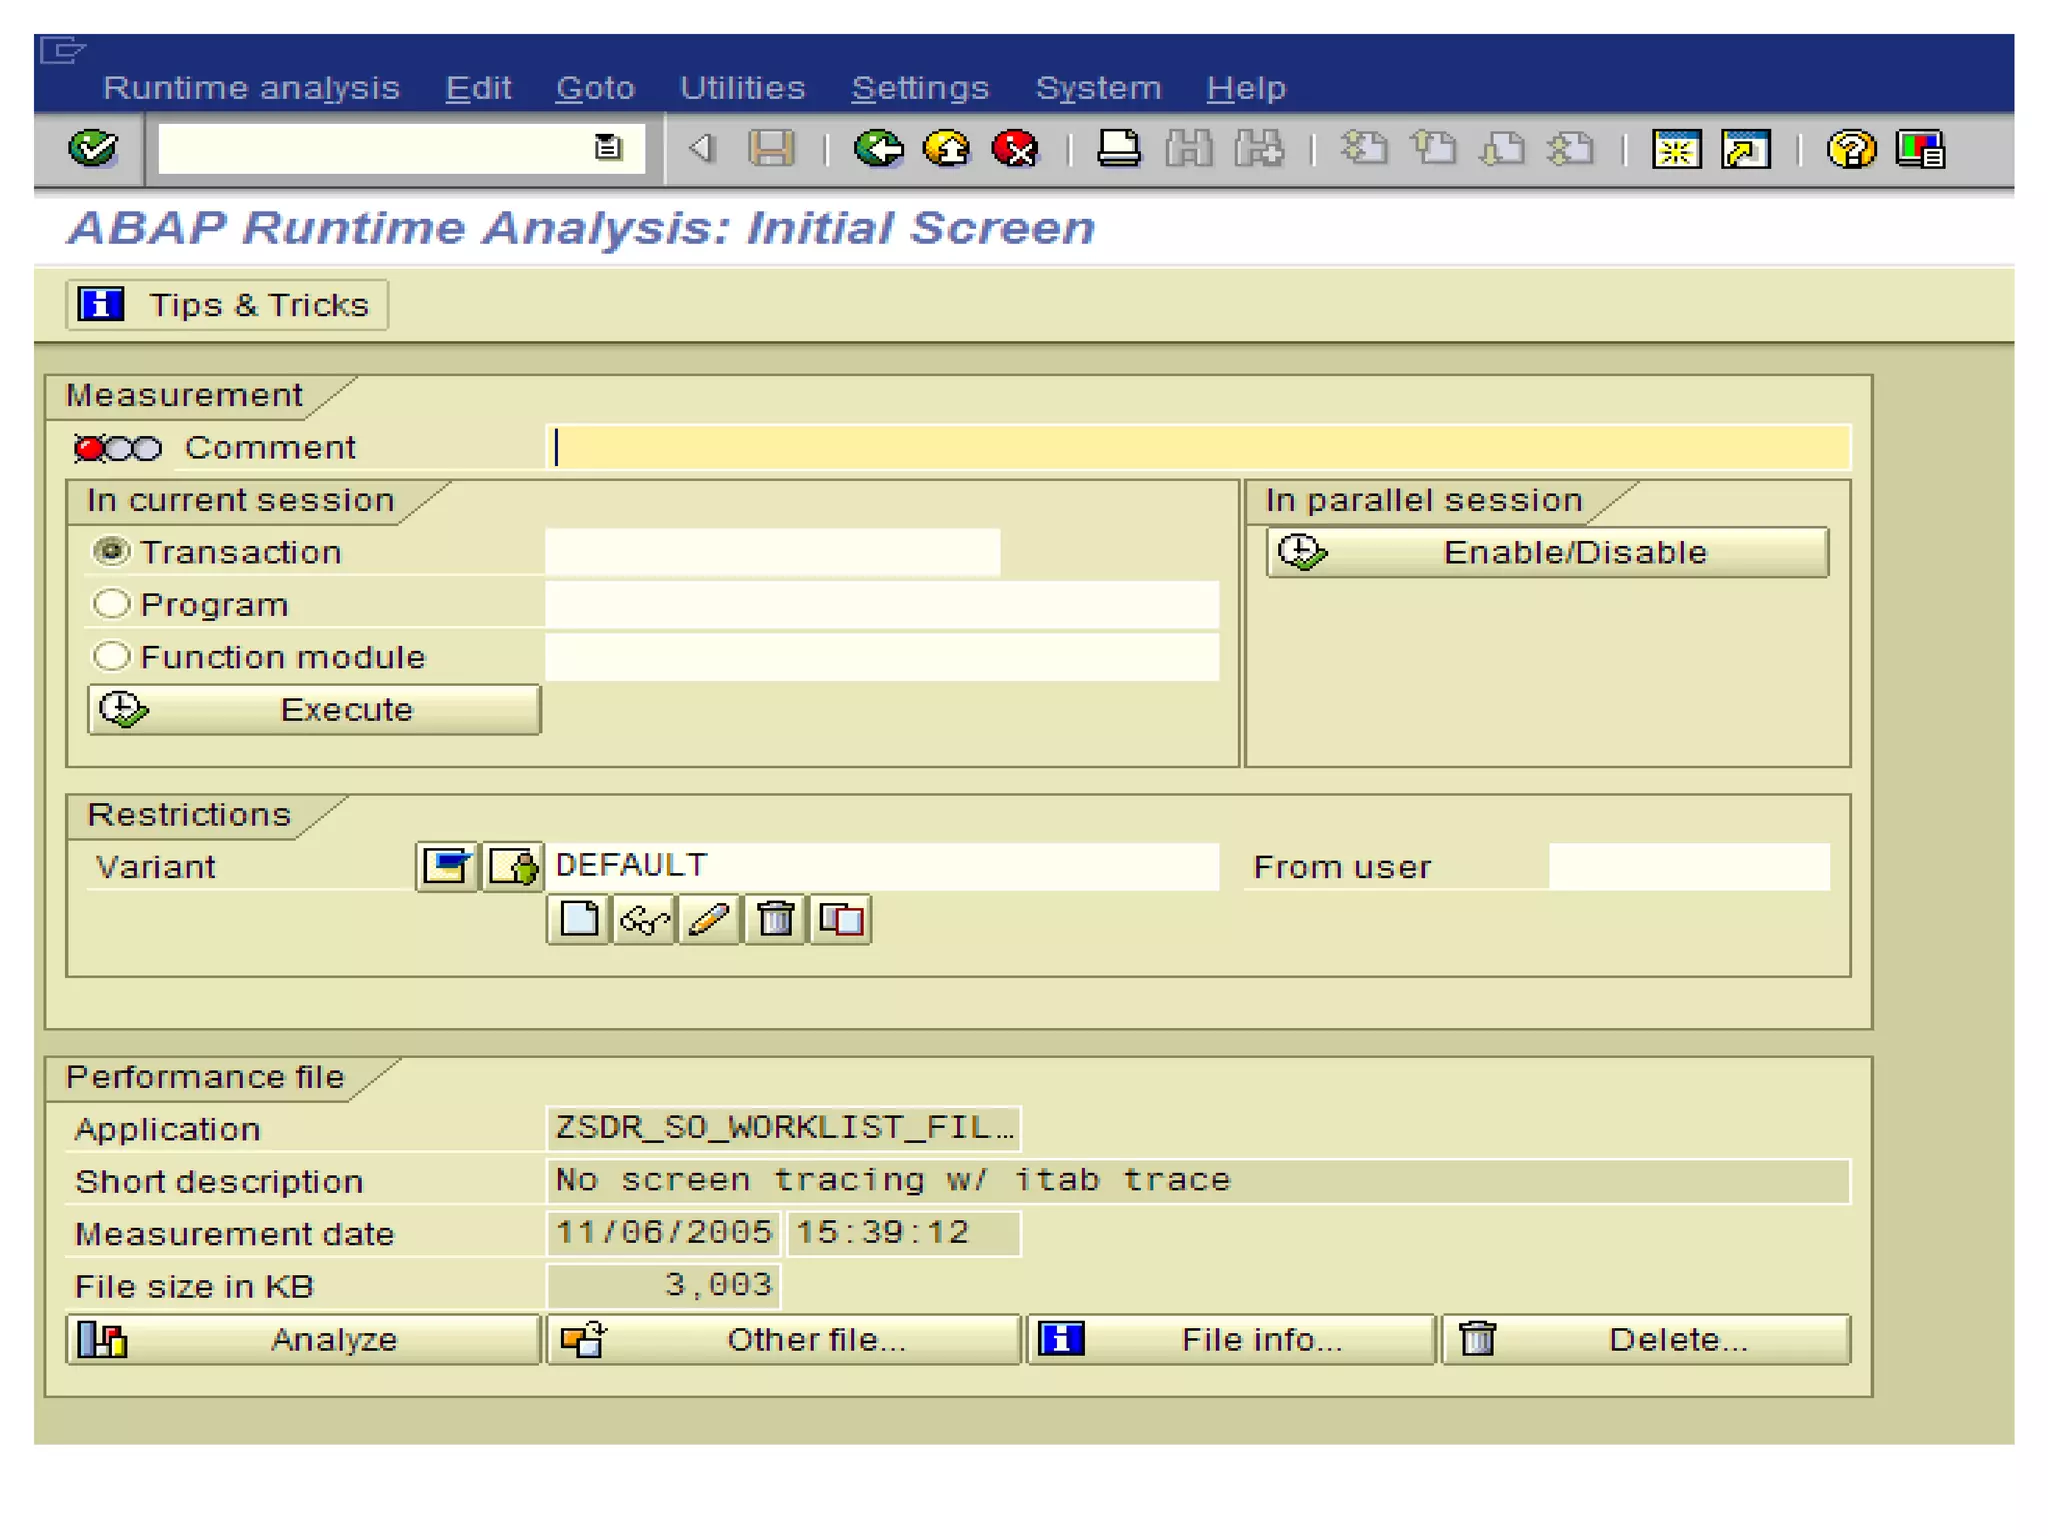2048x1536 pixels.
Task: Click the Find binoculars icon
Action: click(x=1188, y=149)
